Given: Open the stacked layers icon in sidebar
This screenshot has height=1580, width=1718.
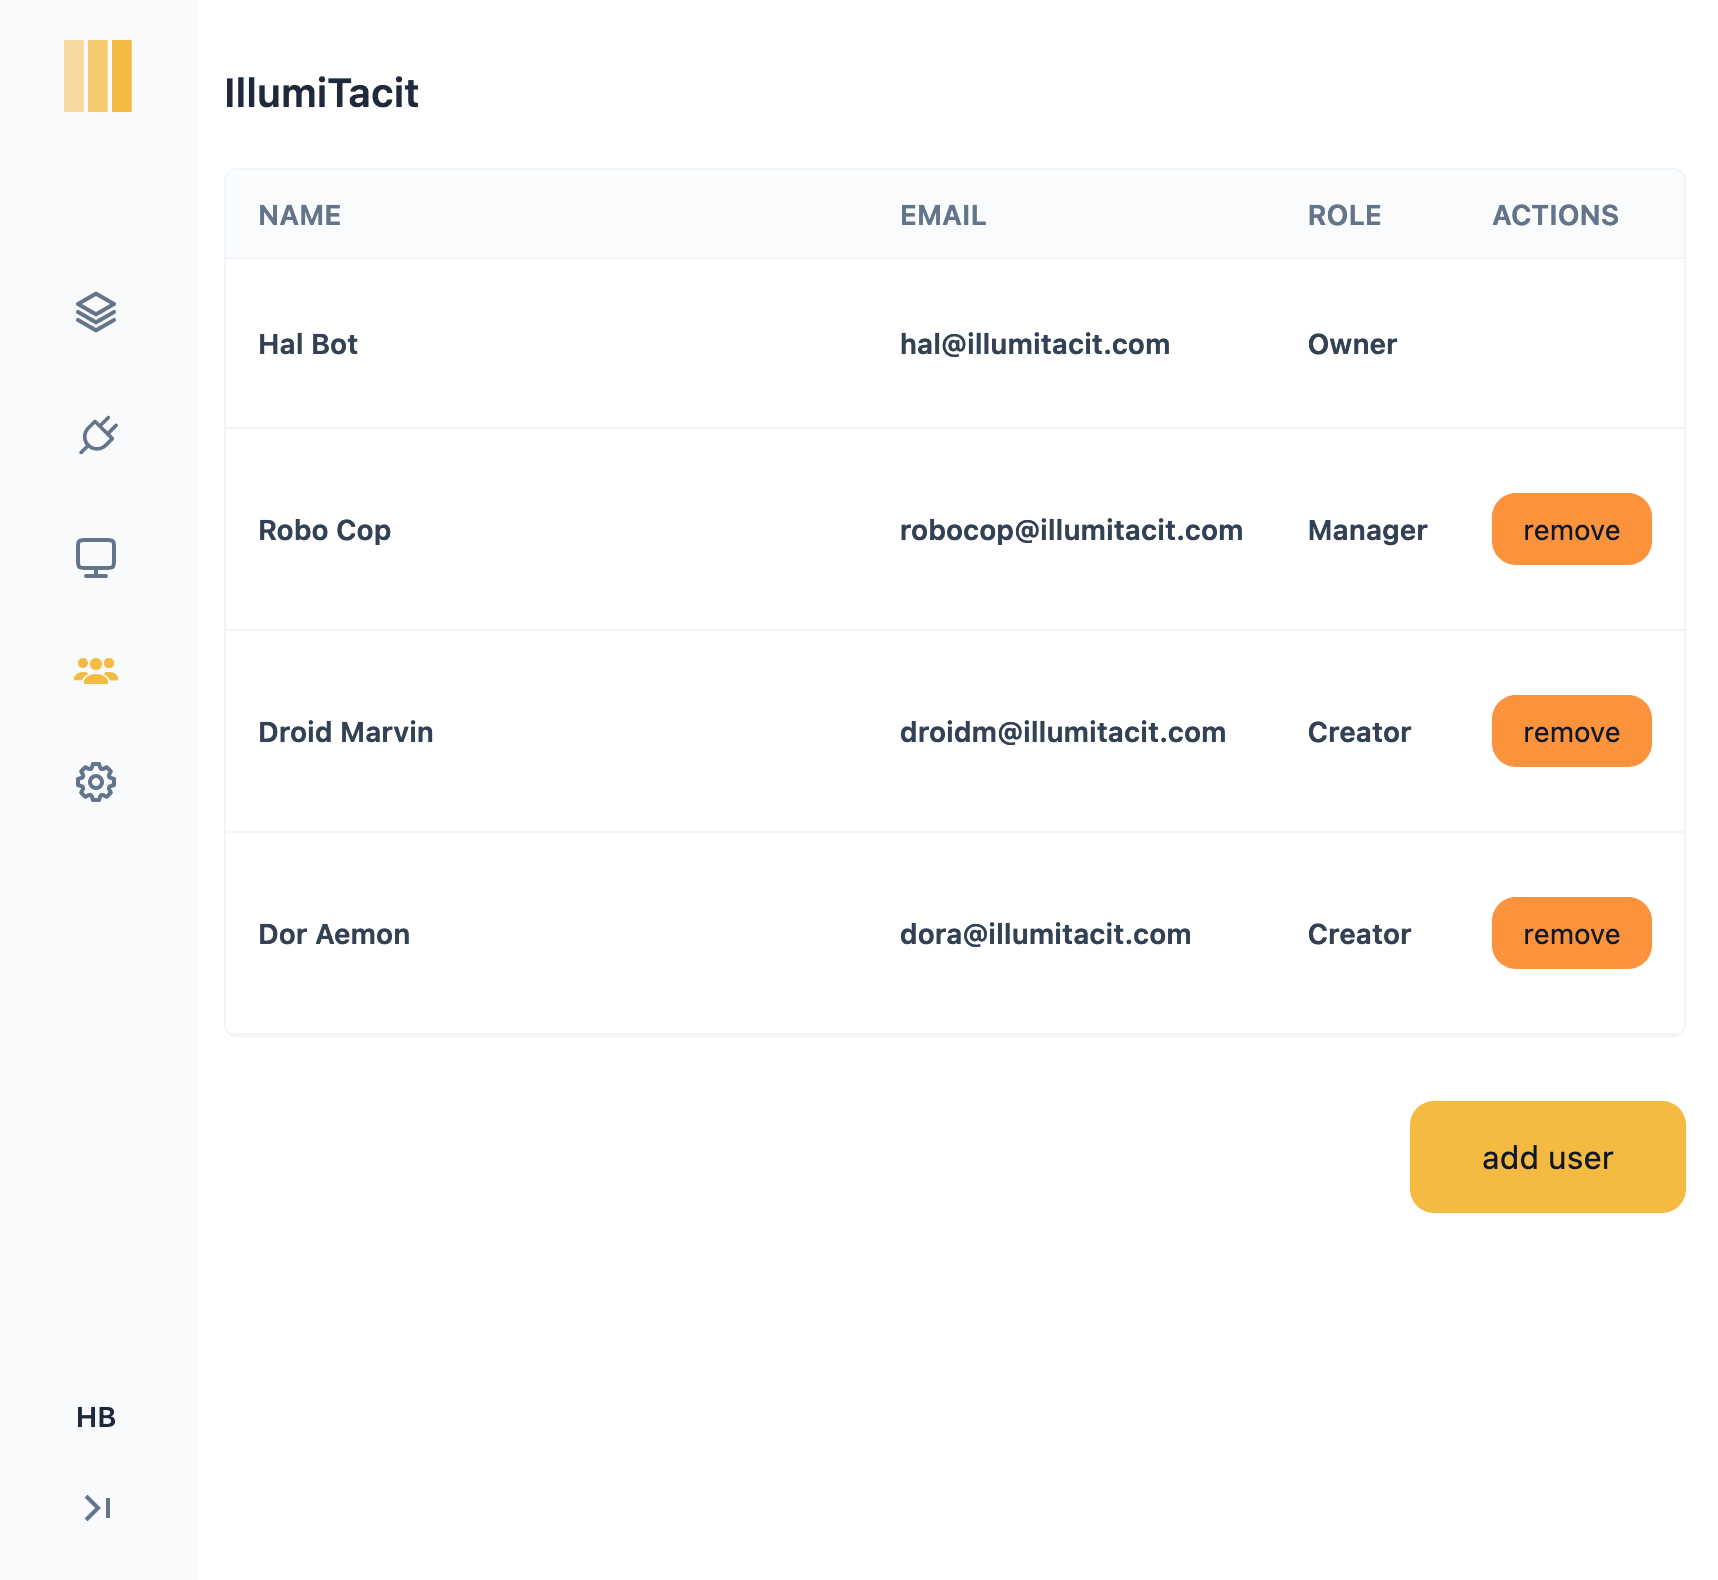Looking at the screenshot, I should (x=96, y=312).
